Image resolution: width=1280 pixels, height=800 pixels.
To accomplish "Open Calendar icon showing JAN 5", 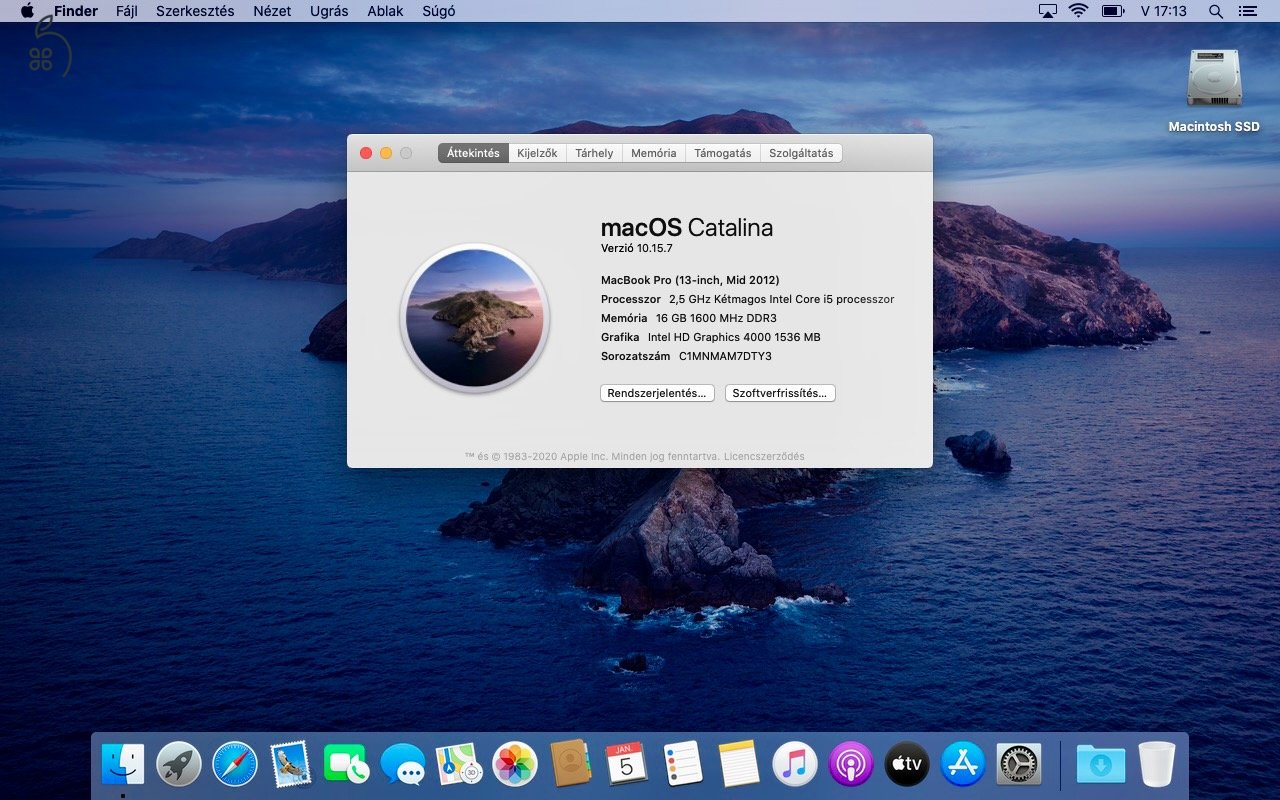I will click(x=627, y=765).
